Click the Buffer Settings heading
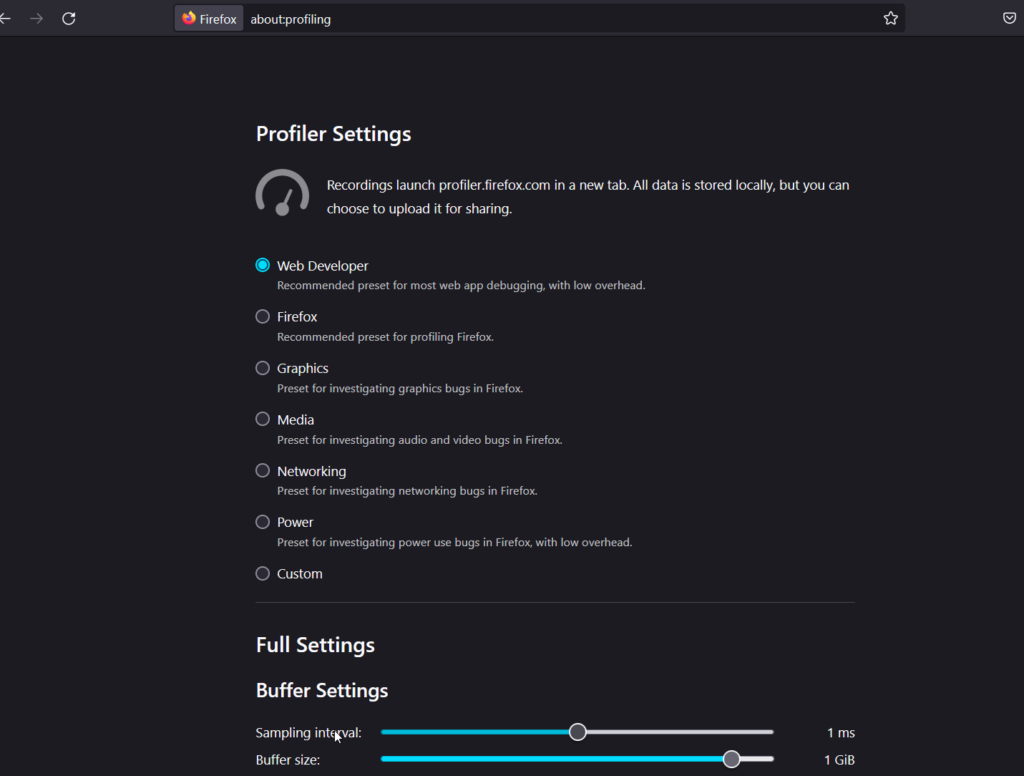Viewport: 1024px width, 776px height. (x=322, y=690)
